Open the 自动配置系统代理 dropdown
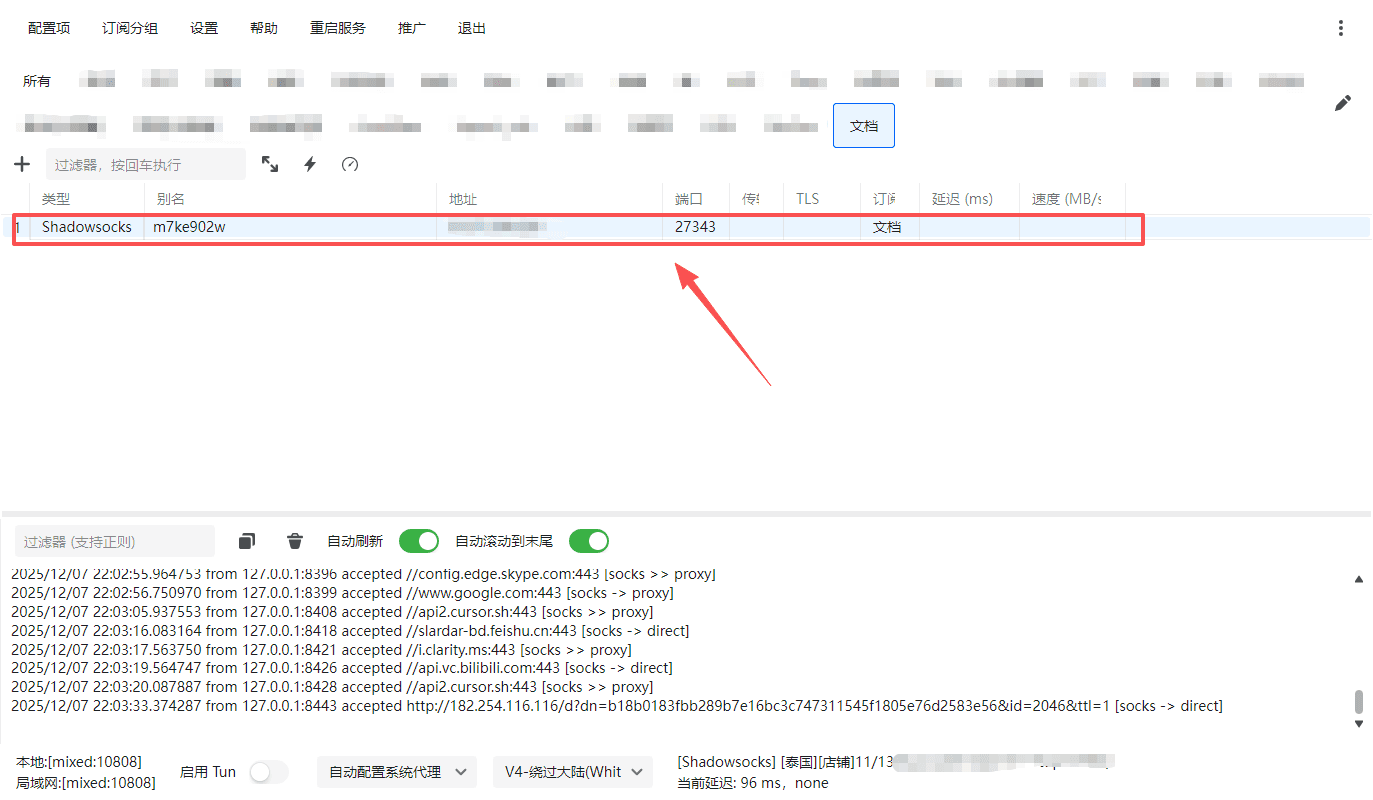1373x800 pixels. click(x=397, y=772)
